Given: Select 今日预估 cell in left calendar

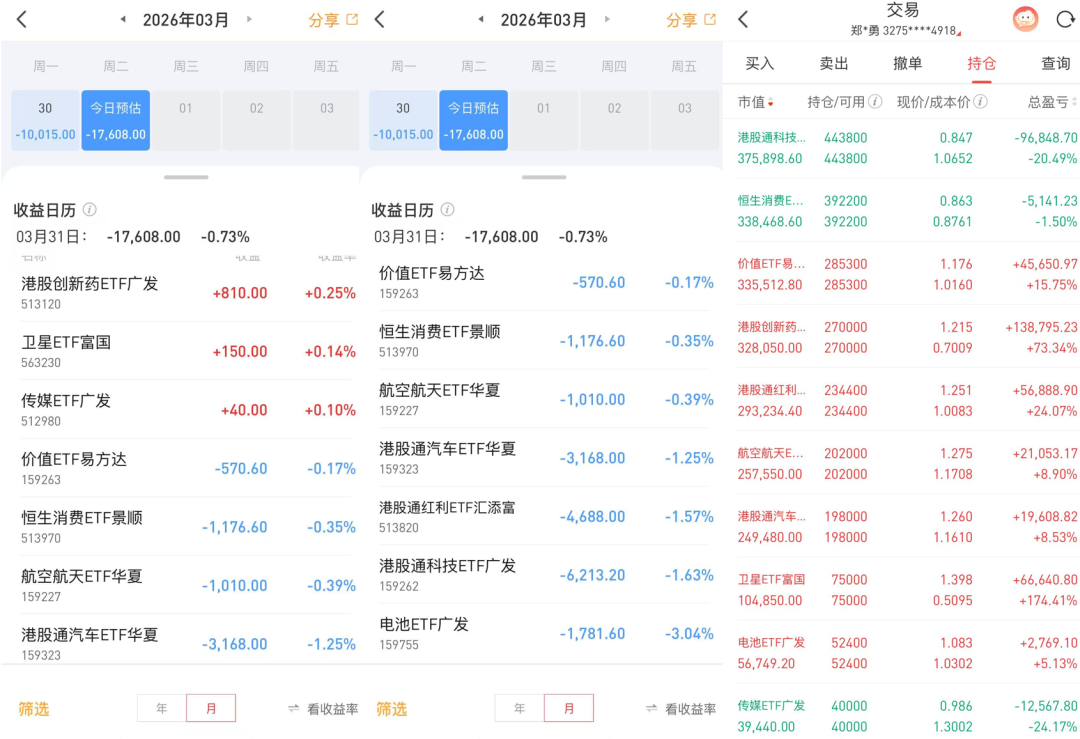Looking at the screenshot, I should (x=116, y=120).
